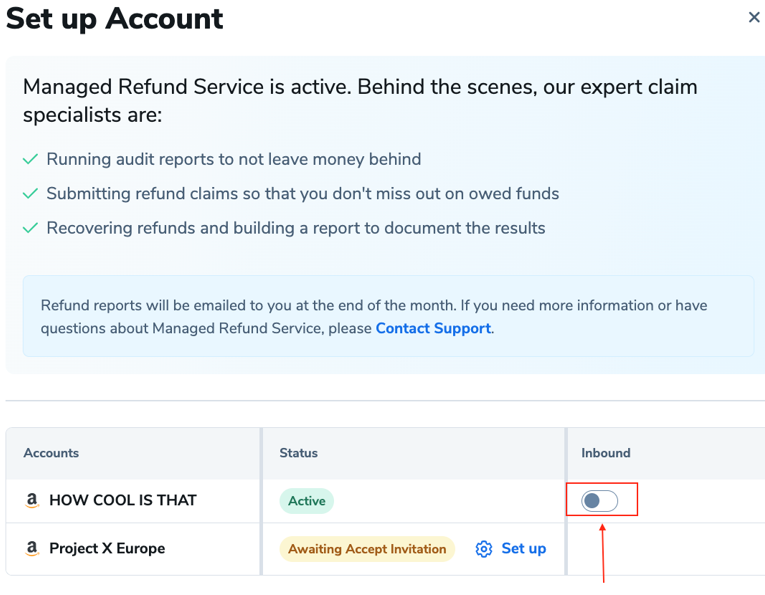The image size is (765, 595).
Task: Click the Set up link text
Action: click(x=523, y=548)
